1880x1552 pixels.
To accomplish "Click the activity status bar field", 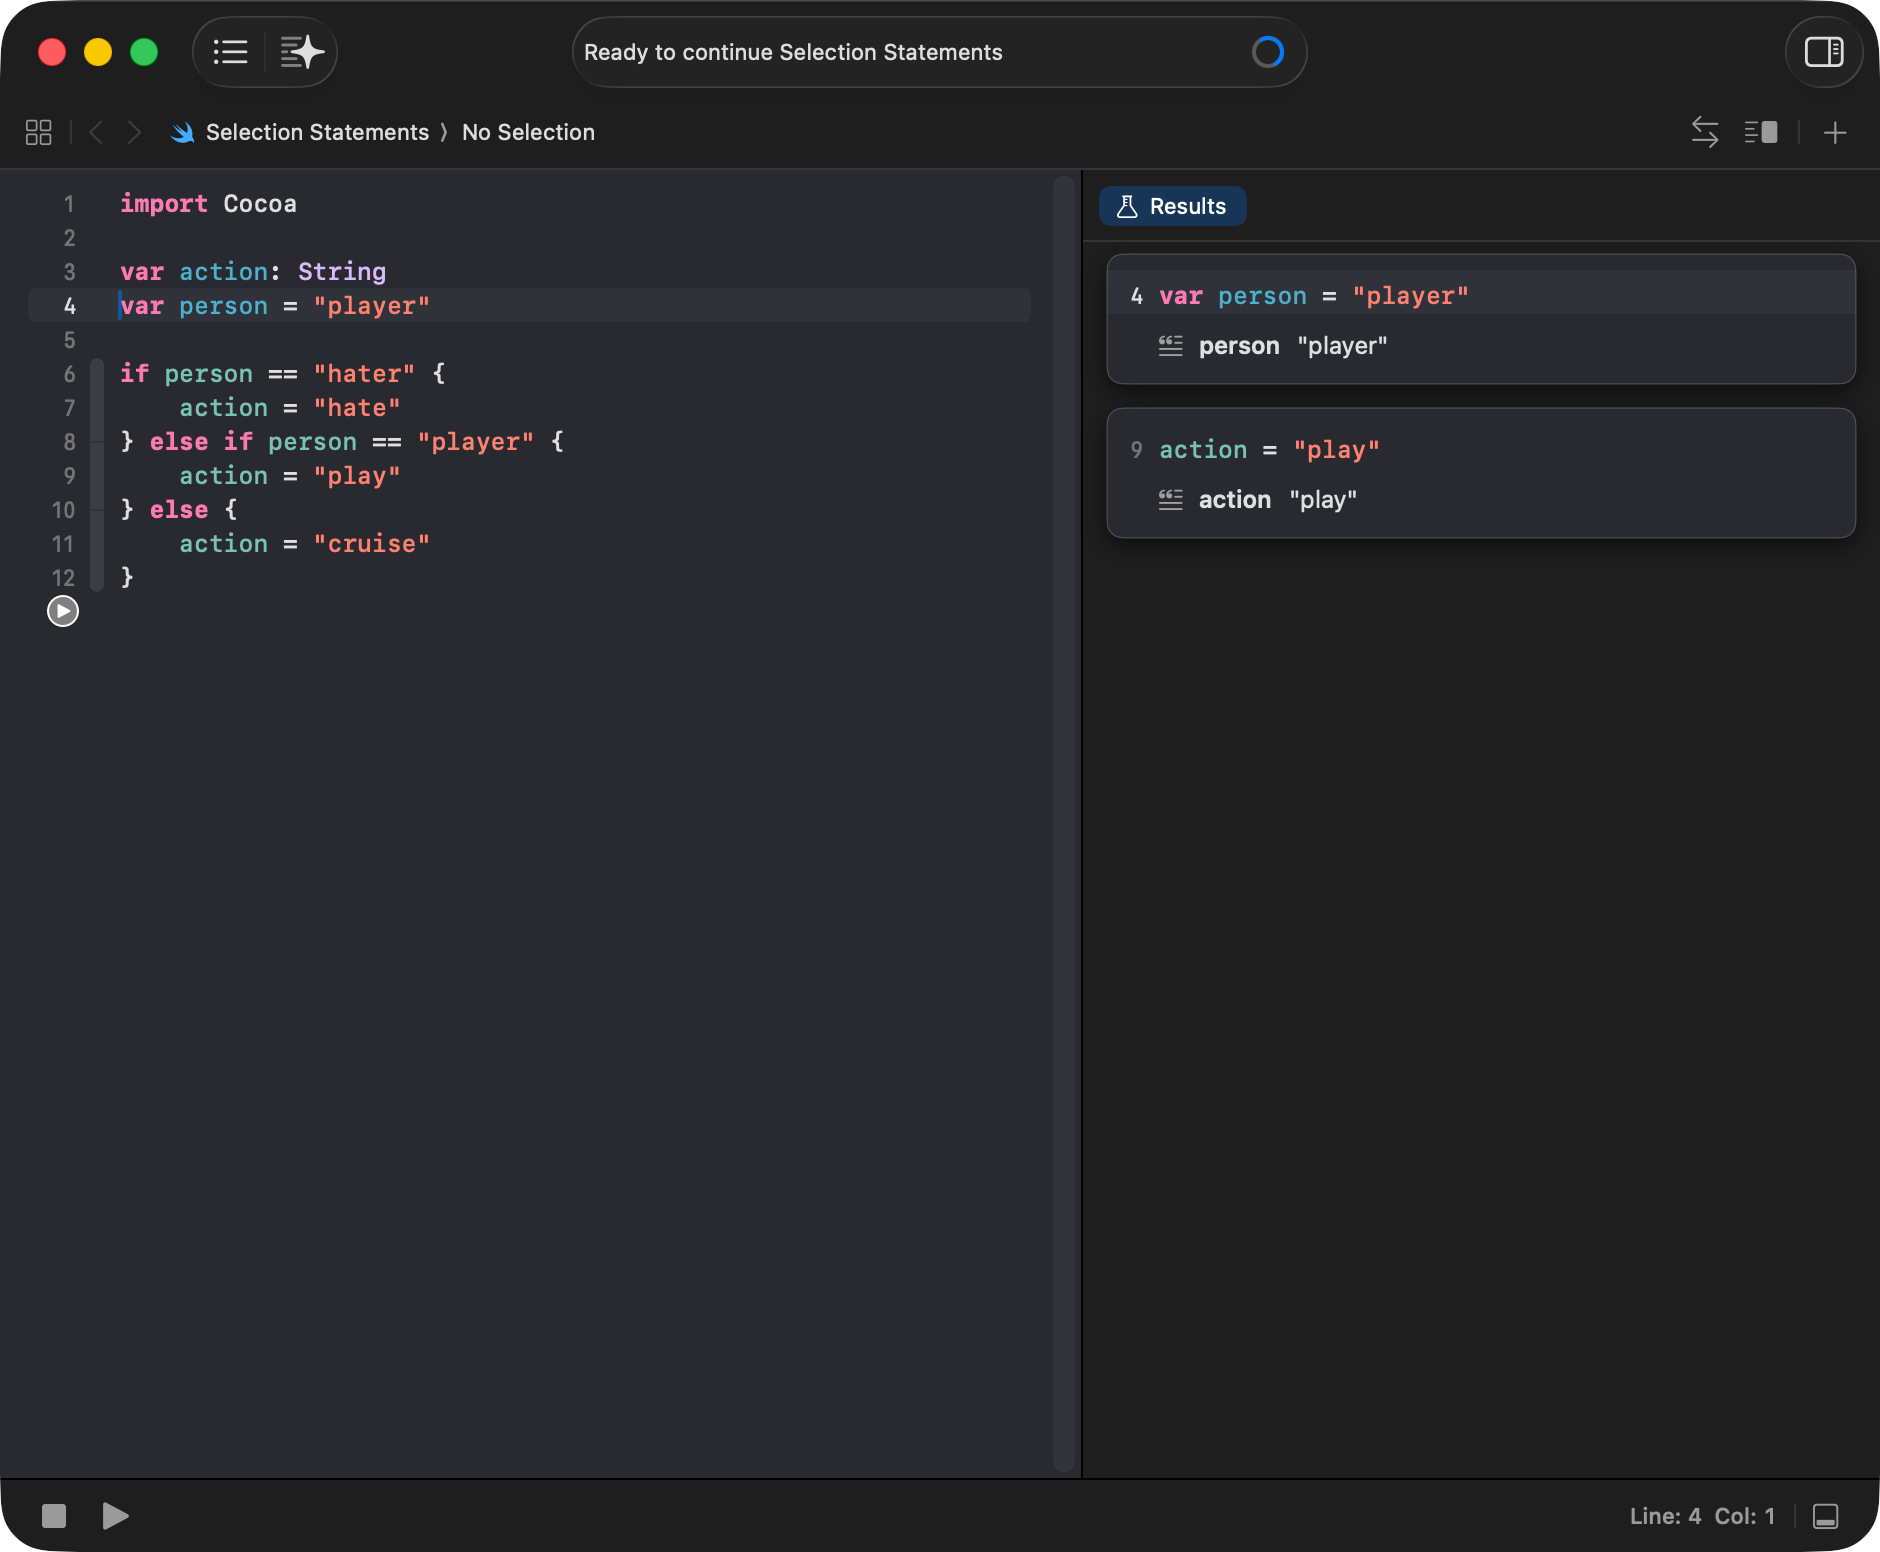I will (938, 52).
